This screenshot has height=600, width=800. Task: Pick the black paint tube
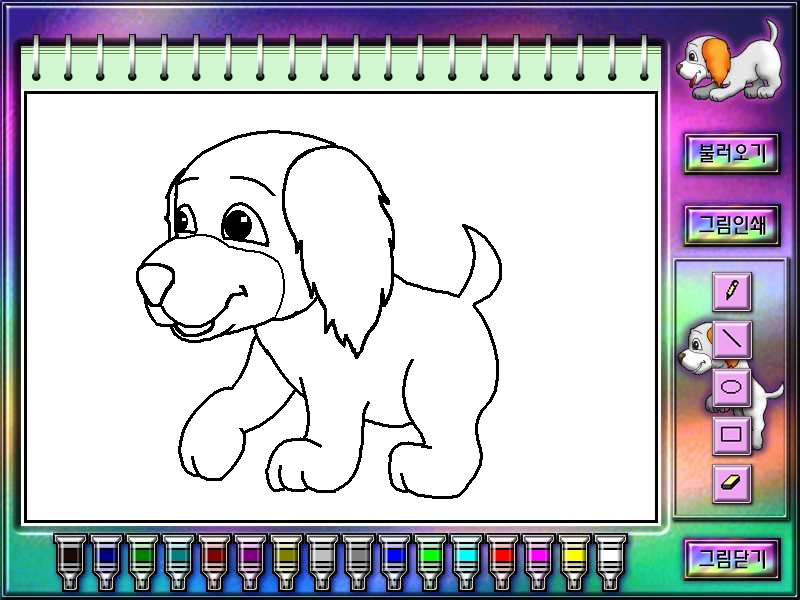pos(70,562)
